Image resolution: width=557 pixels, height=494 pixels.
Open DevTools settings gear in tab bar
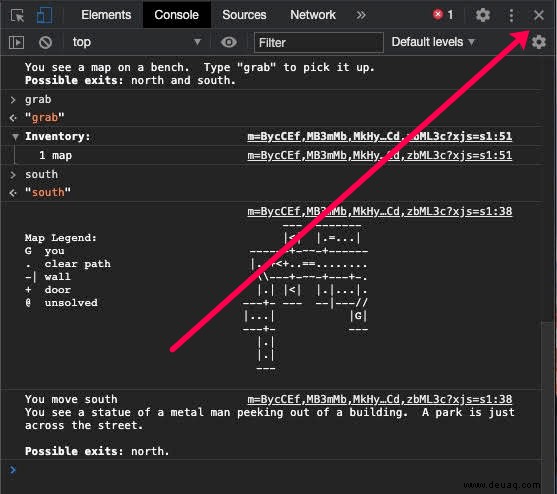point(482,15)
